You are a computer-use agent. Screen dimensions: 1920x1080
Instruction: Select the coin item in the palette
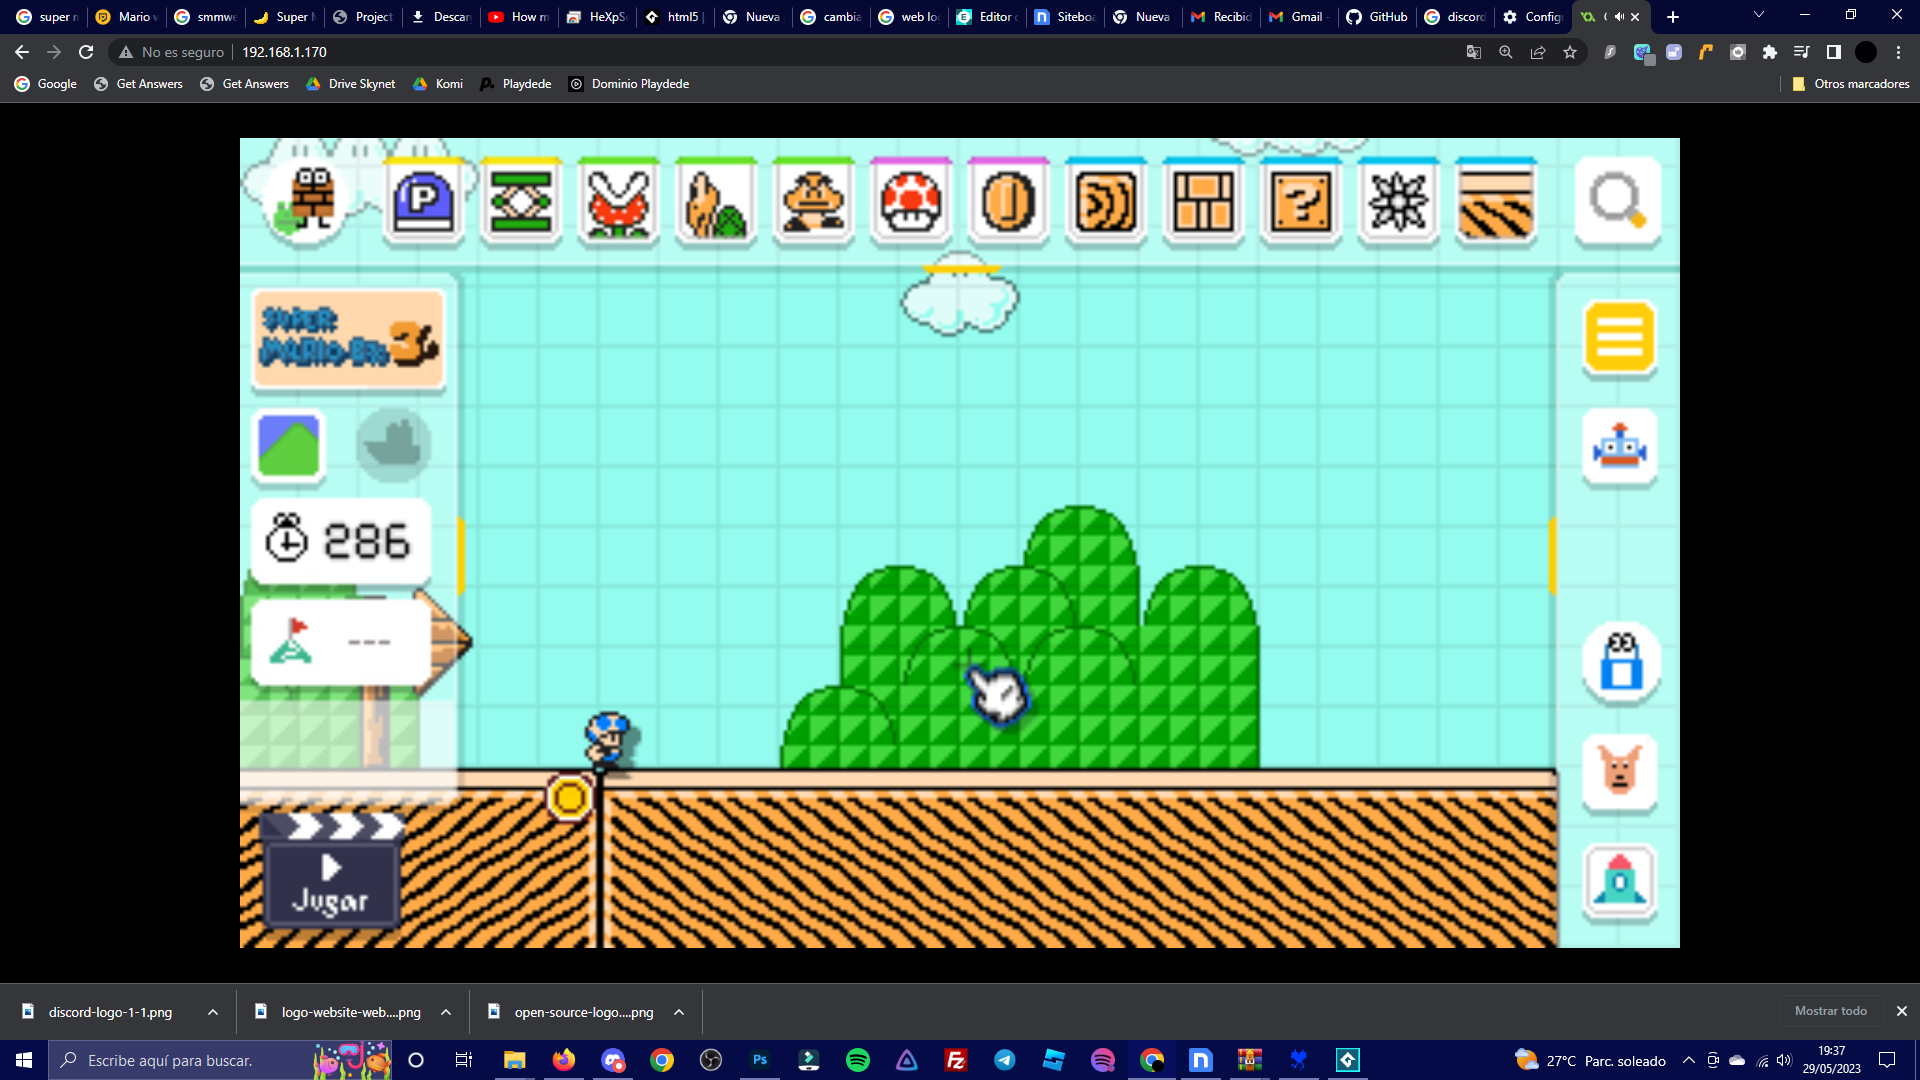(1007, 203)
